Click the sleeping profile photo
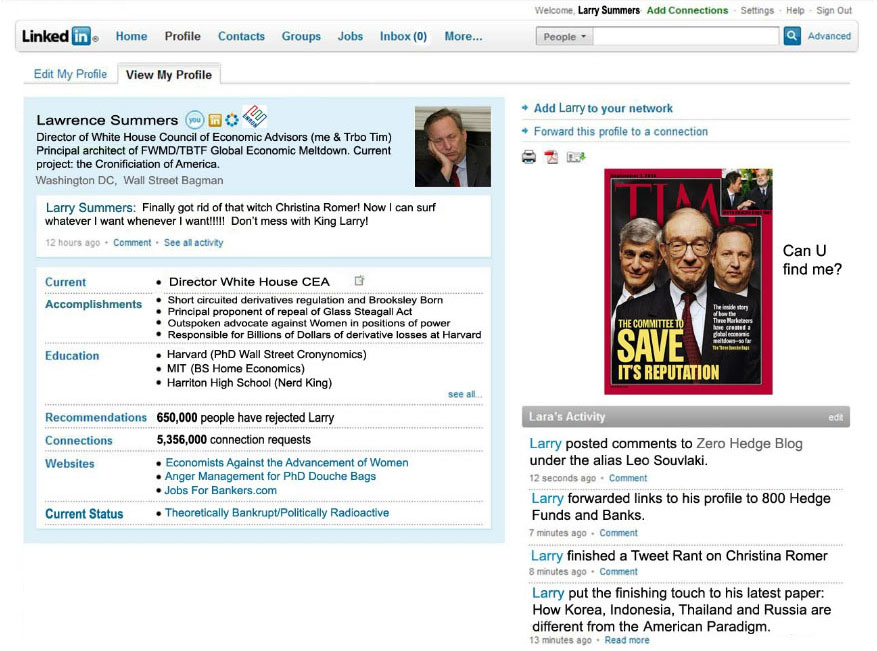The height and width of the screenshot is (651, 877). point(452,146)
